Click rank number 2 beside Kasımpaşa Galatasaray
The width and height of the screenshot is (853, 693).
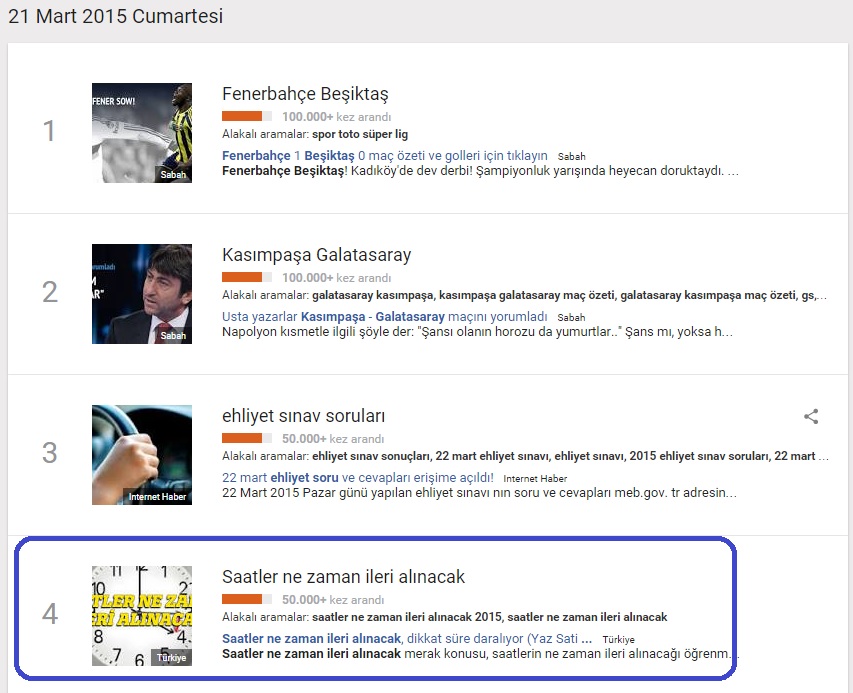tap(50, 293)
